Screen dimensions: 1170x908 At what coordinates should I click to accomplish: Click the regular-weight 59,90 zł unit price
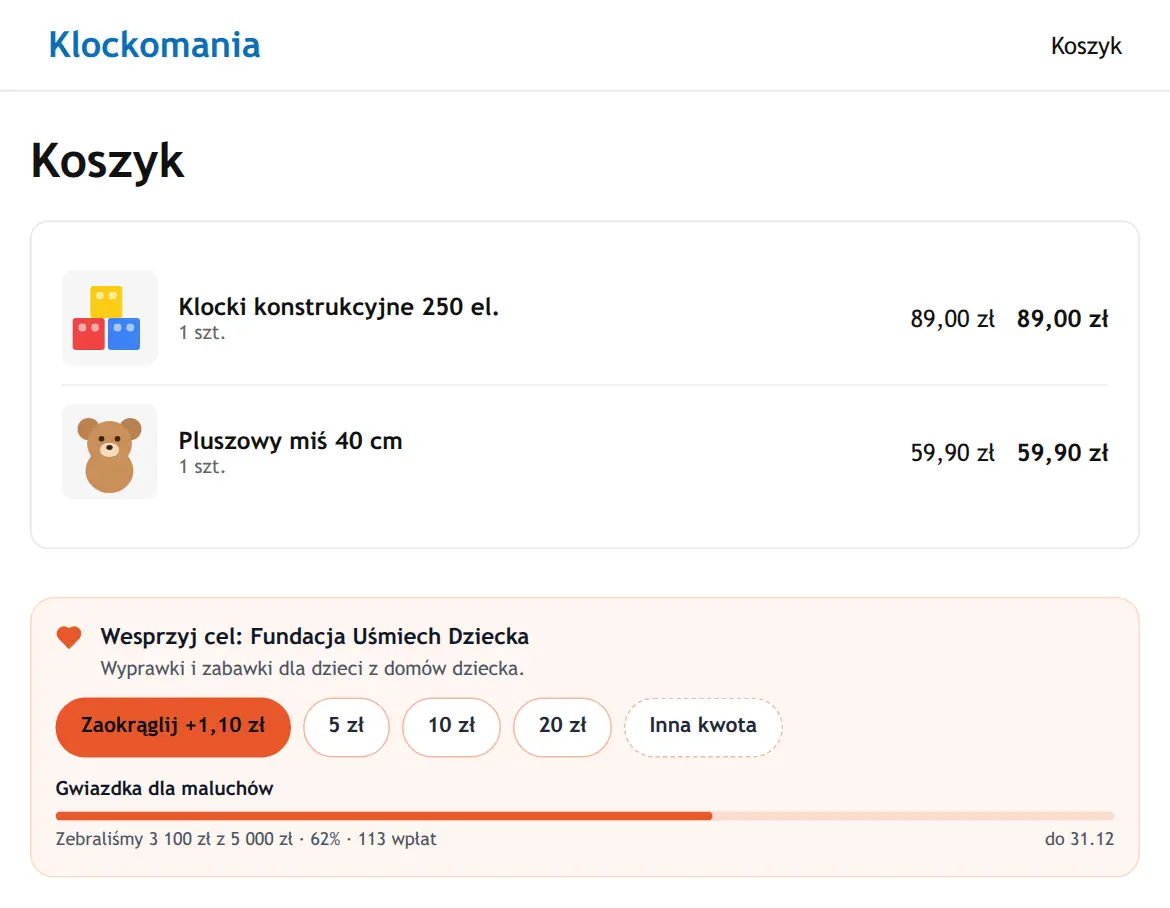(x=953, y=453)
